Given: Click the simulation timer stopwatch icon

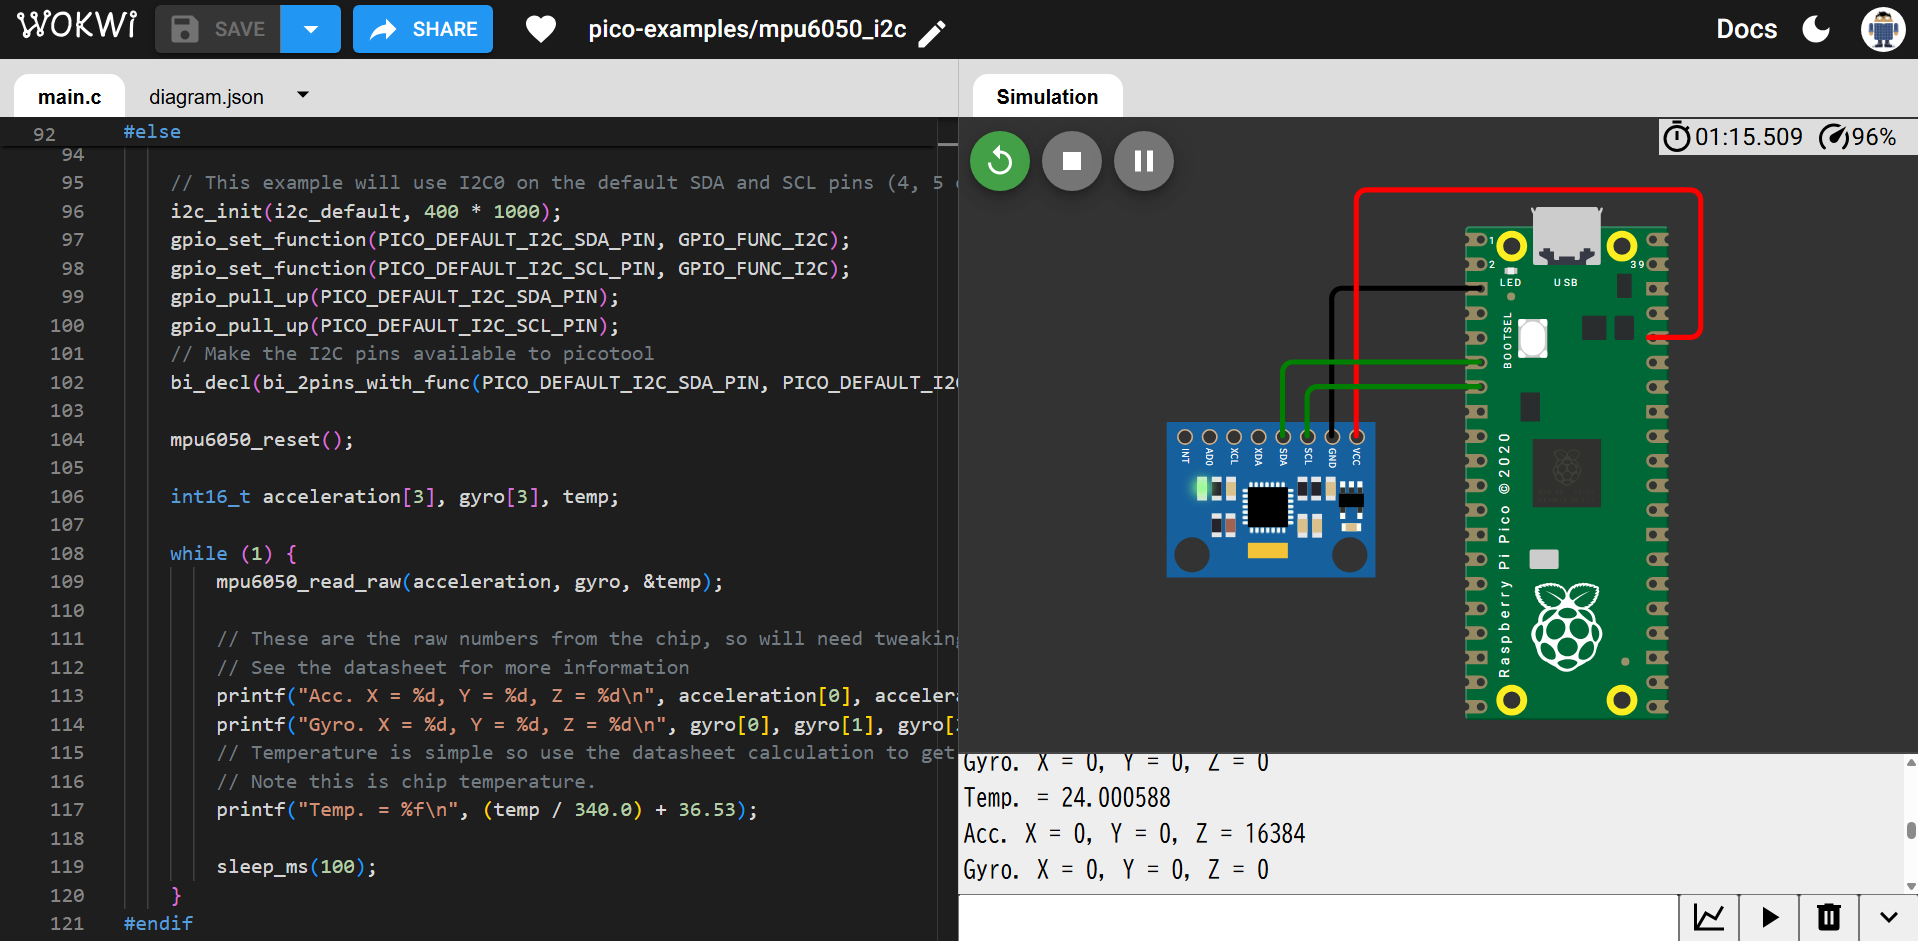Looking at the screenshot, I should 1676,137.
